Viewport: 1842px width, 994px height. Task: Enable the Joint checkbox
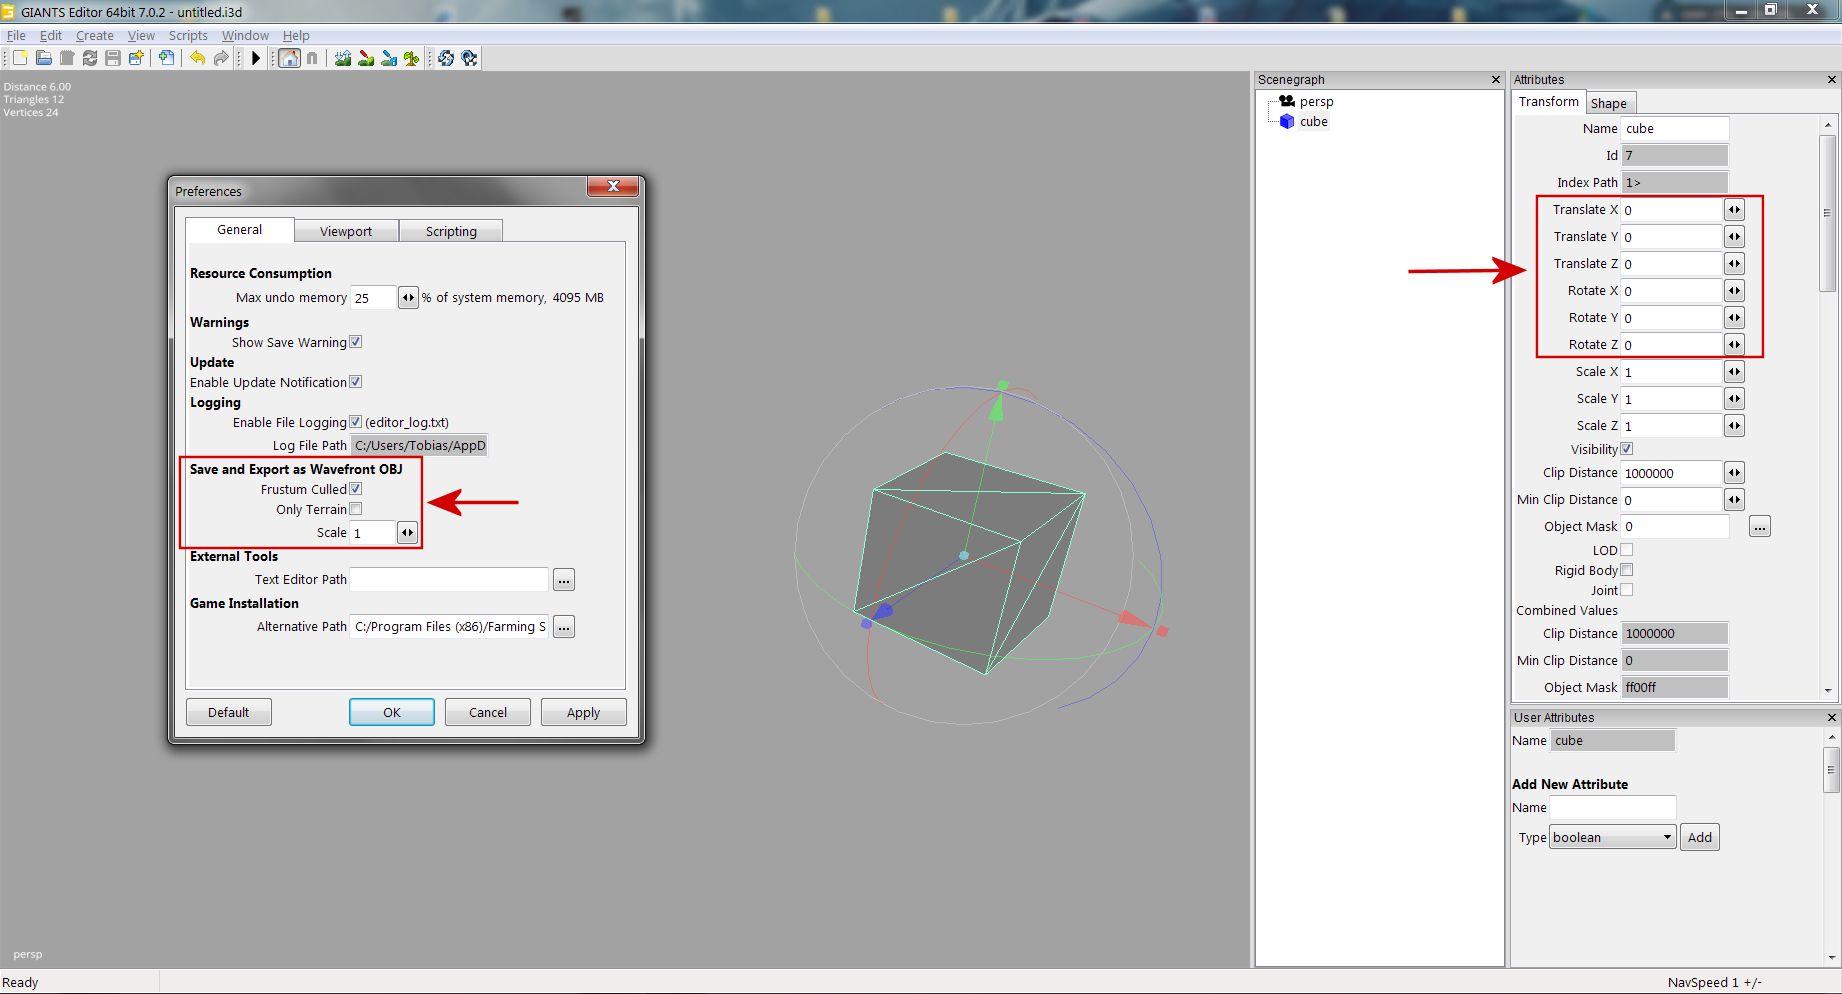point(1627,590)
